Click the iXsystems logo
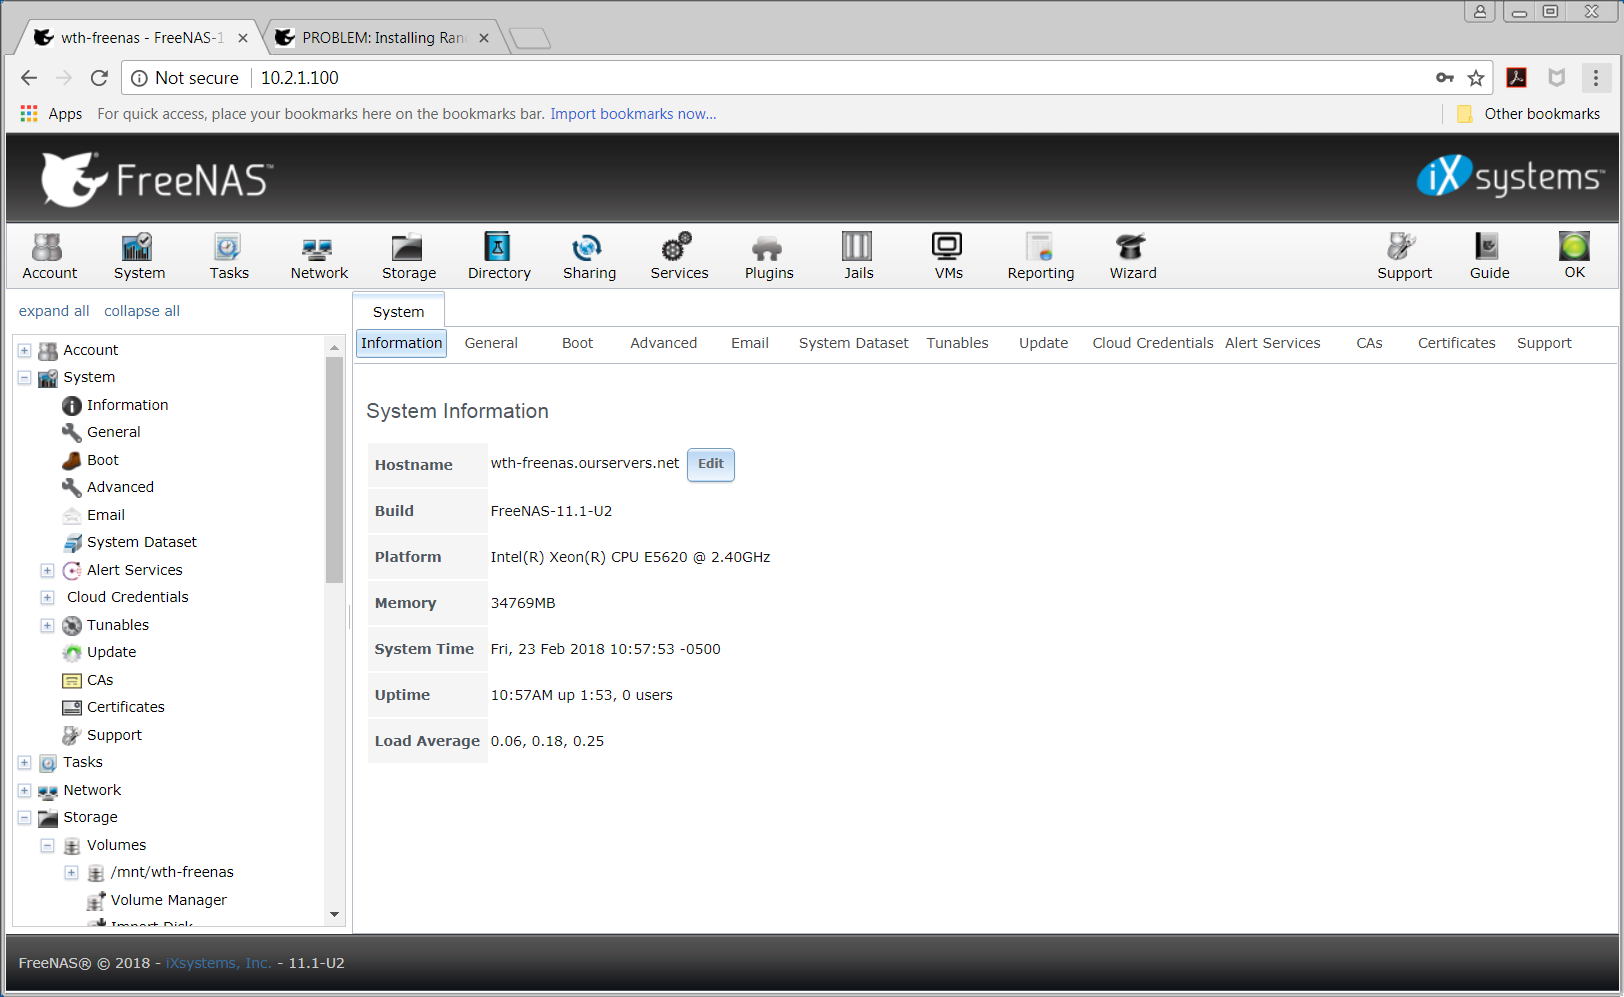1624x997 pixels. tap(1510, 176)
